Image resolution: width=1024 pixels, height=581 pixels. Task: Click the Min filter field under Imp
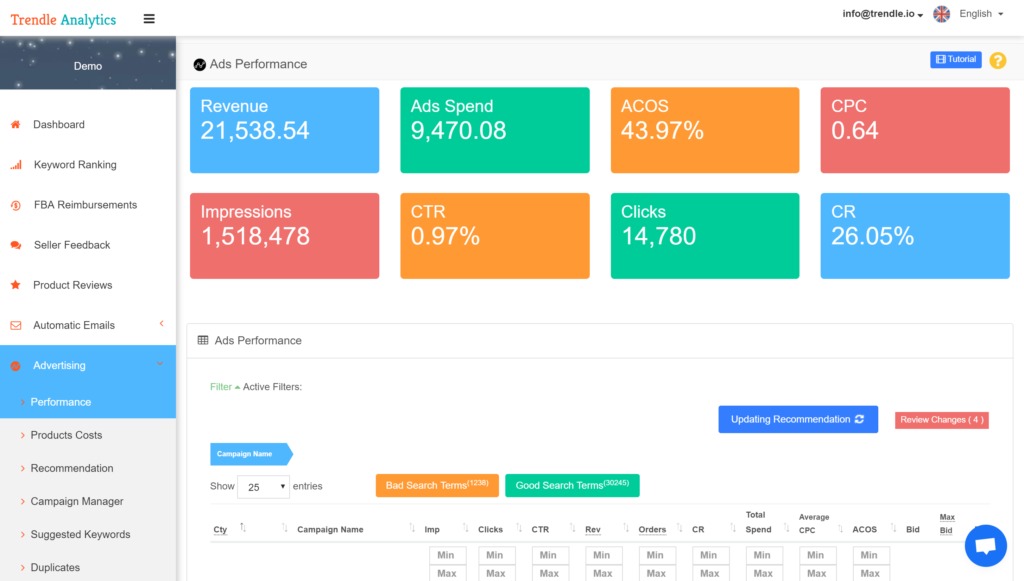coord(447,554)
